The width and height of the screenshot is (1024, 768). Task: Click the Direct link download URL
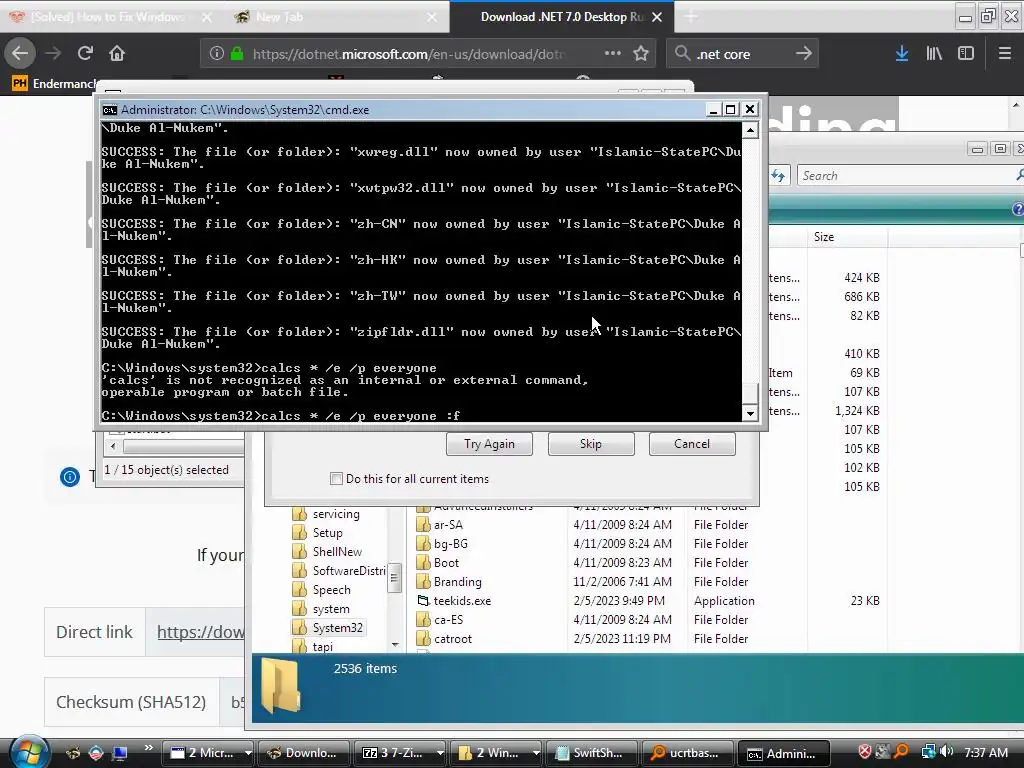click(200, 632)
